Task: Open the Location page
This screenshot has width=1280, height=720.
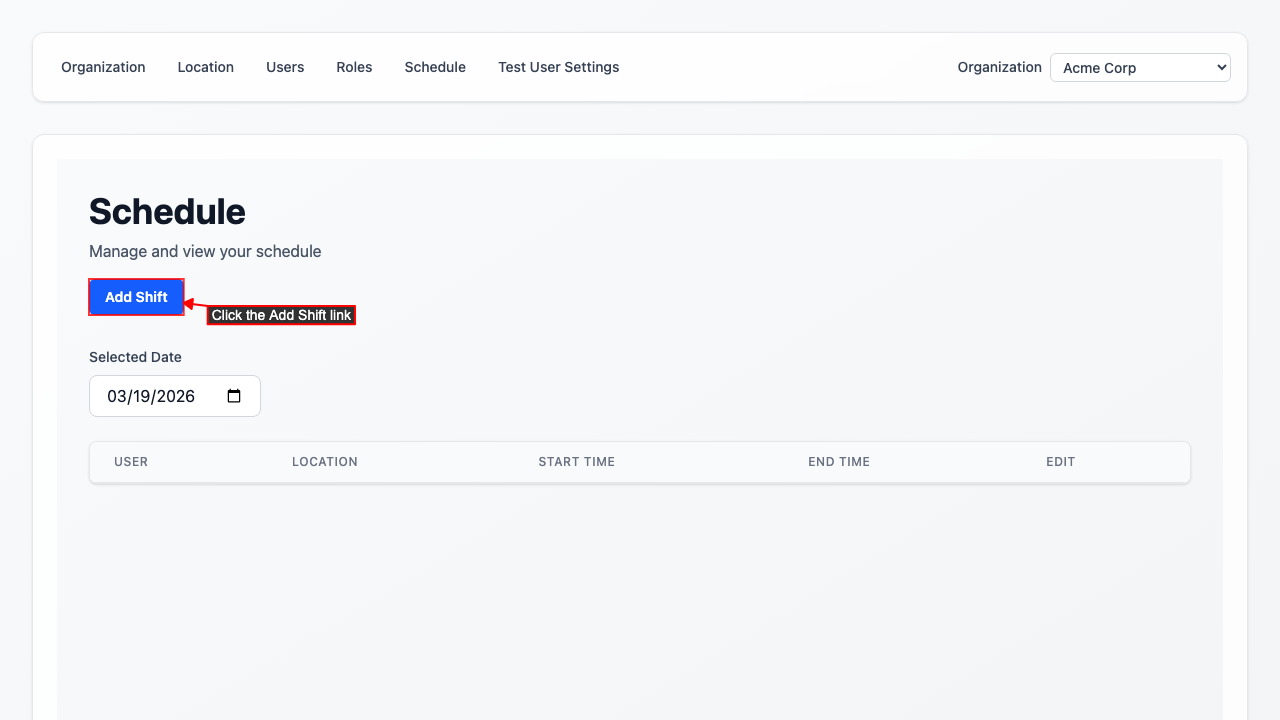Action: tap(205, 67)
